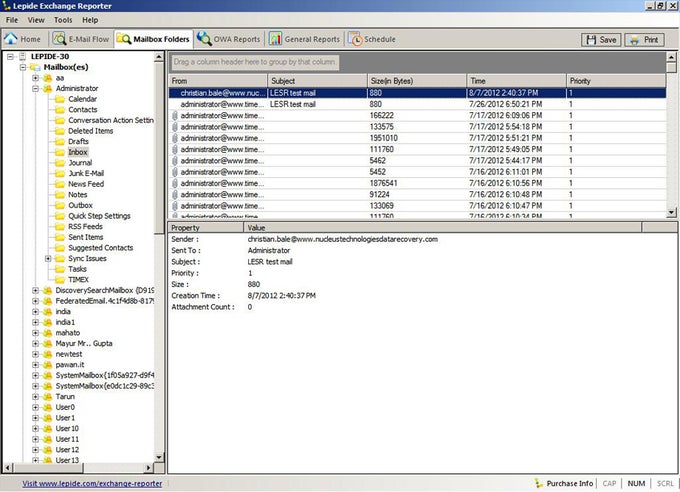Click the Mailbox Folders tab icon
This screenshot has height=492, width=680.
(124, 39)
